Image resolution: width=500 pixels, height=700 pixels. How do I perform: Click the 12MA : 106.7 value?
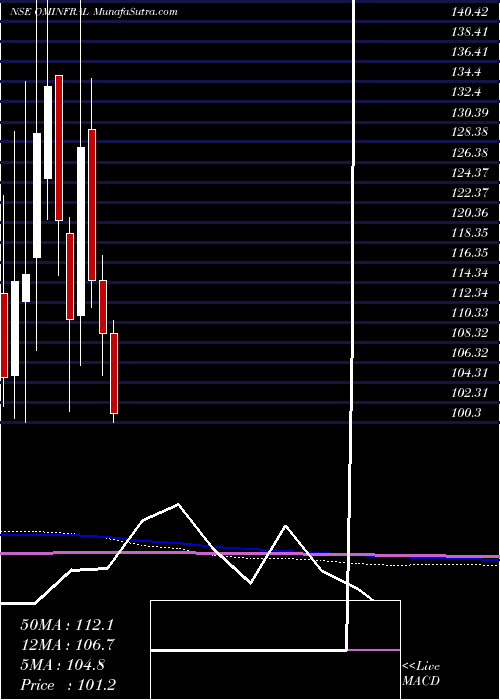click(67, 645)
